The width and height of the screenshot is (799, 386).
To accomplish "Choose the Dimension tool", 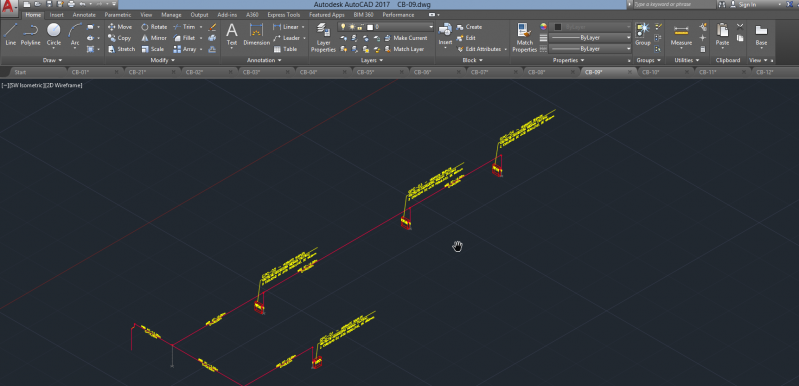I will tap(256, 34).
